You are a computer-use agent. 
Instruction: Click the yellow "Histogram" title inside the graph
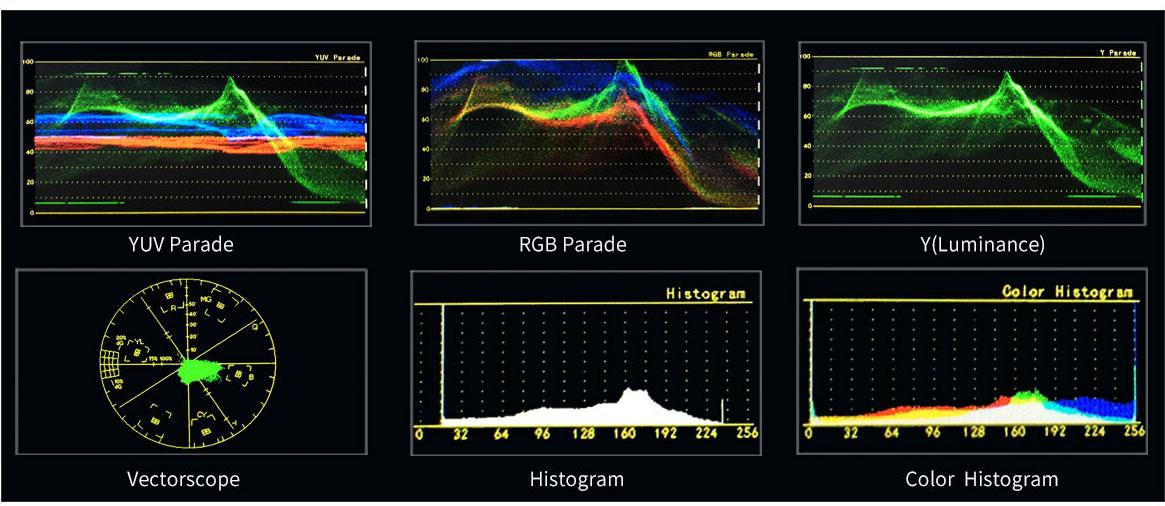pyautogui.click(x=706, y=294)
